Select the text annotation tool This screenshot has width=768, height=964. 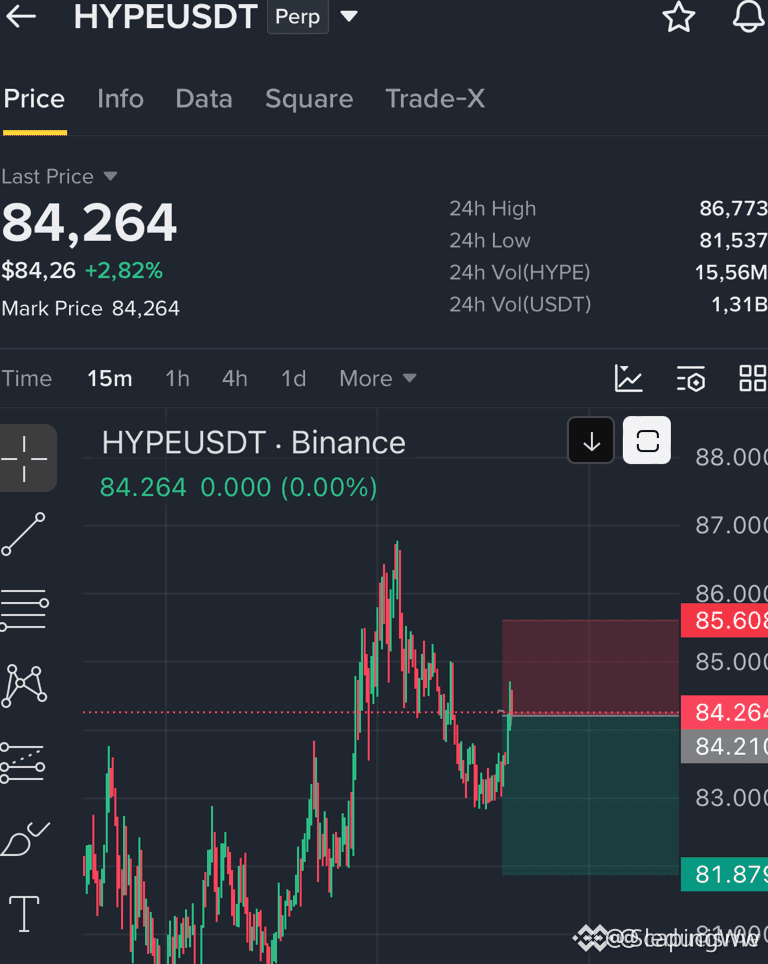pyautogui.click(x=24, y=914)
